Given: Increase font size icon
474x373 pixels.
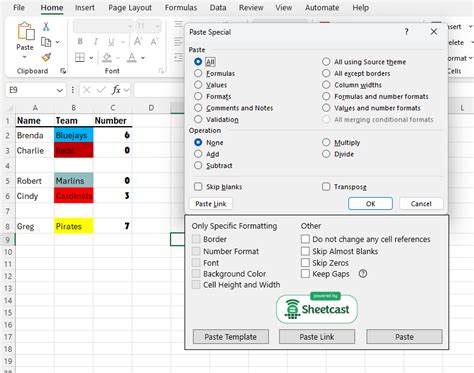Looking at the screenshot, I should click(138, 42).
